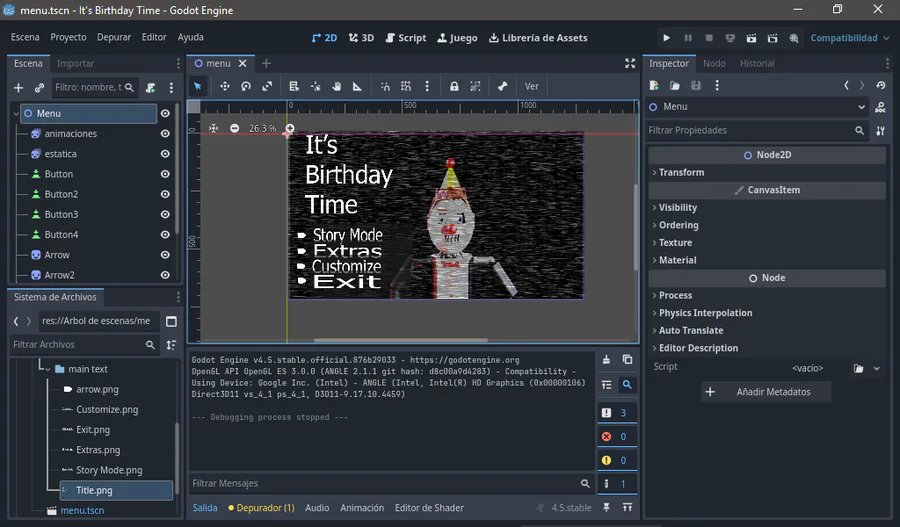Switch to the Script workspace

click(406, 38)
